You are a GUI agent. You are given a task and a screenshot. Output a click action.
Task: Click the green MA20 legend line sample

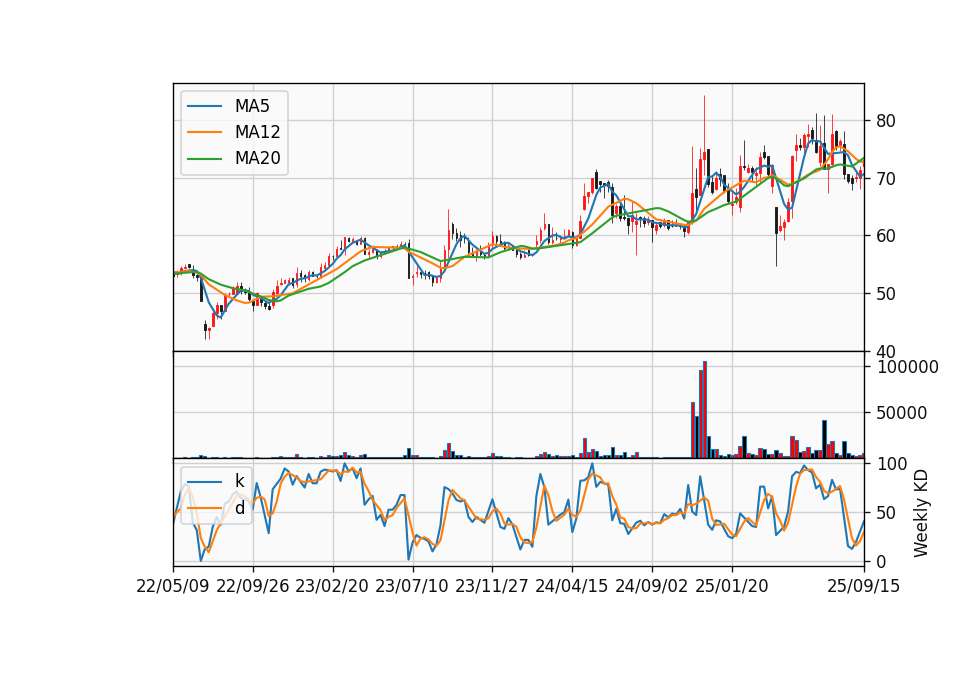[x=204, y=159]
